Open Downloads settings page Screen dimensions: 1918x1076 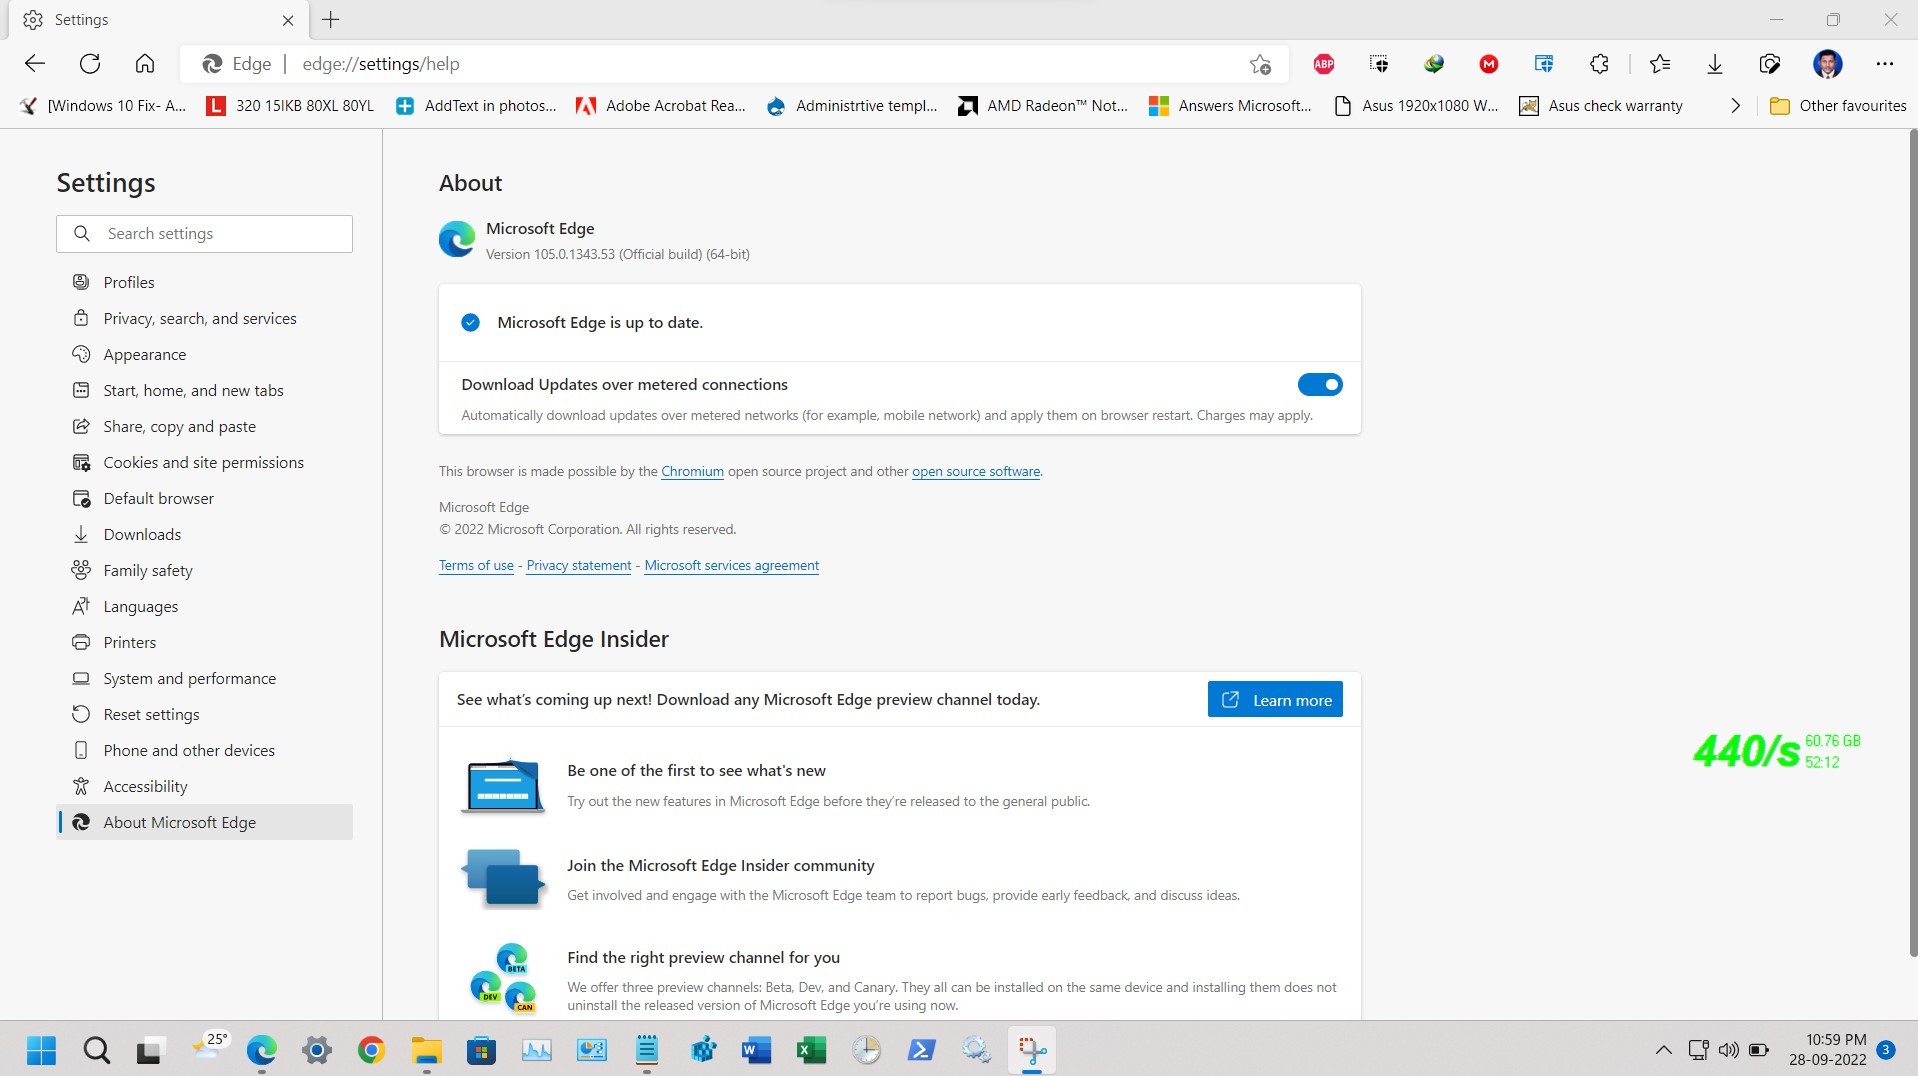(205, 534)
